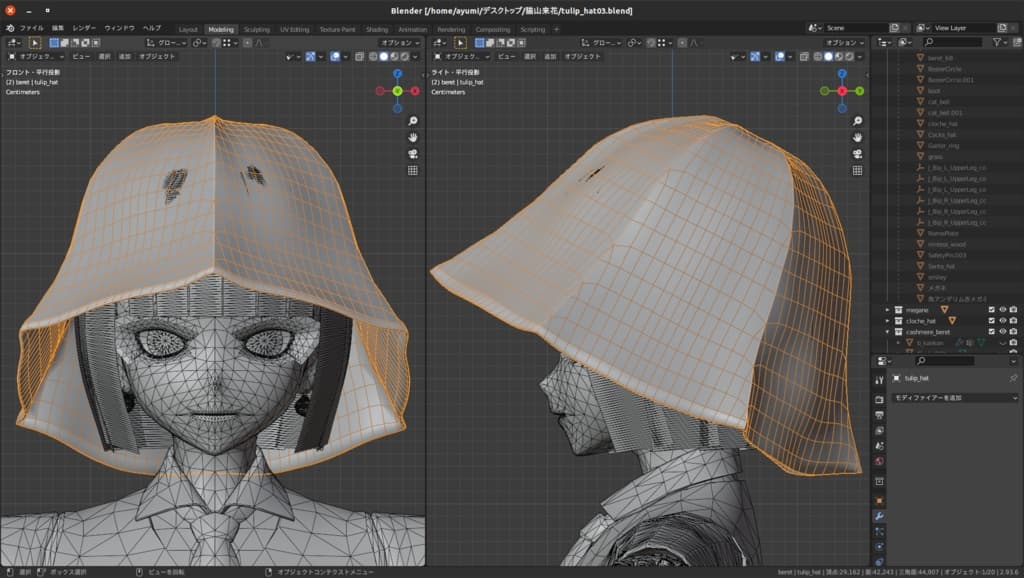
Task: Click the オブジェクト menu button in left viewport
Action: (157, 57)
